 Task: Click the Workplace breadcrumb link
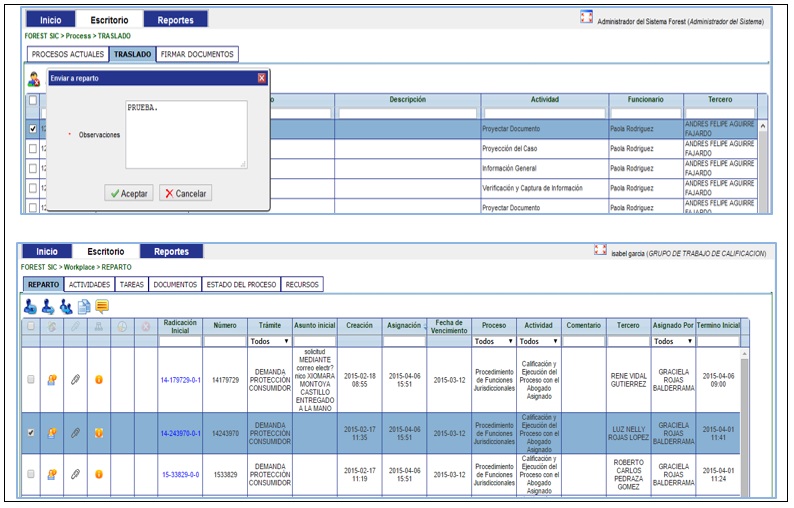(80, 267)
